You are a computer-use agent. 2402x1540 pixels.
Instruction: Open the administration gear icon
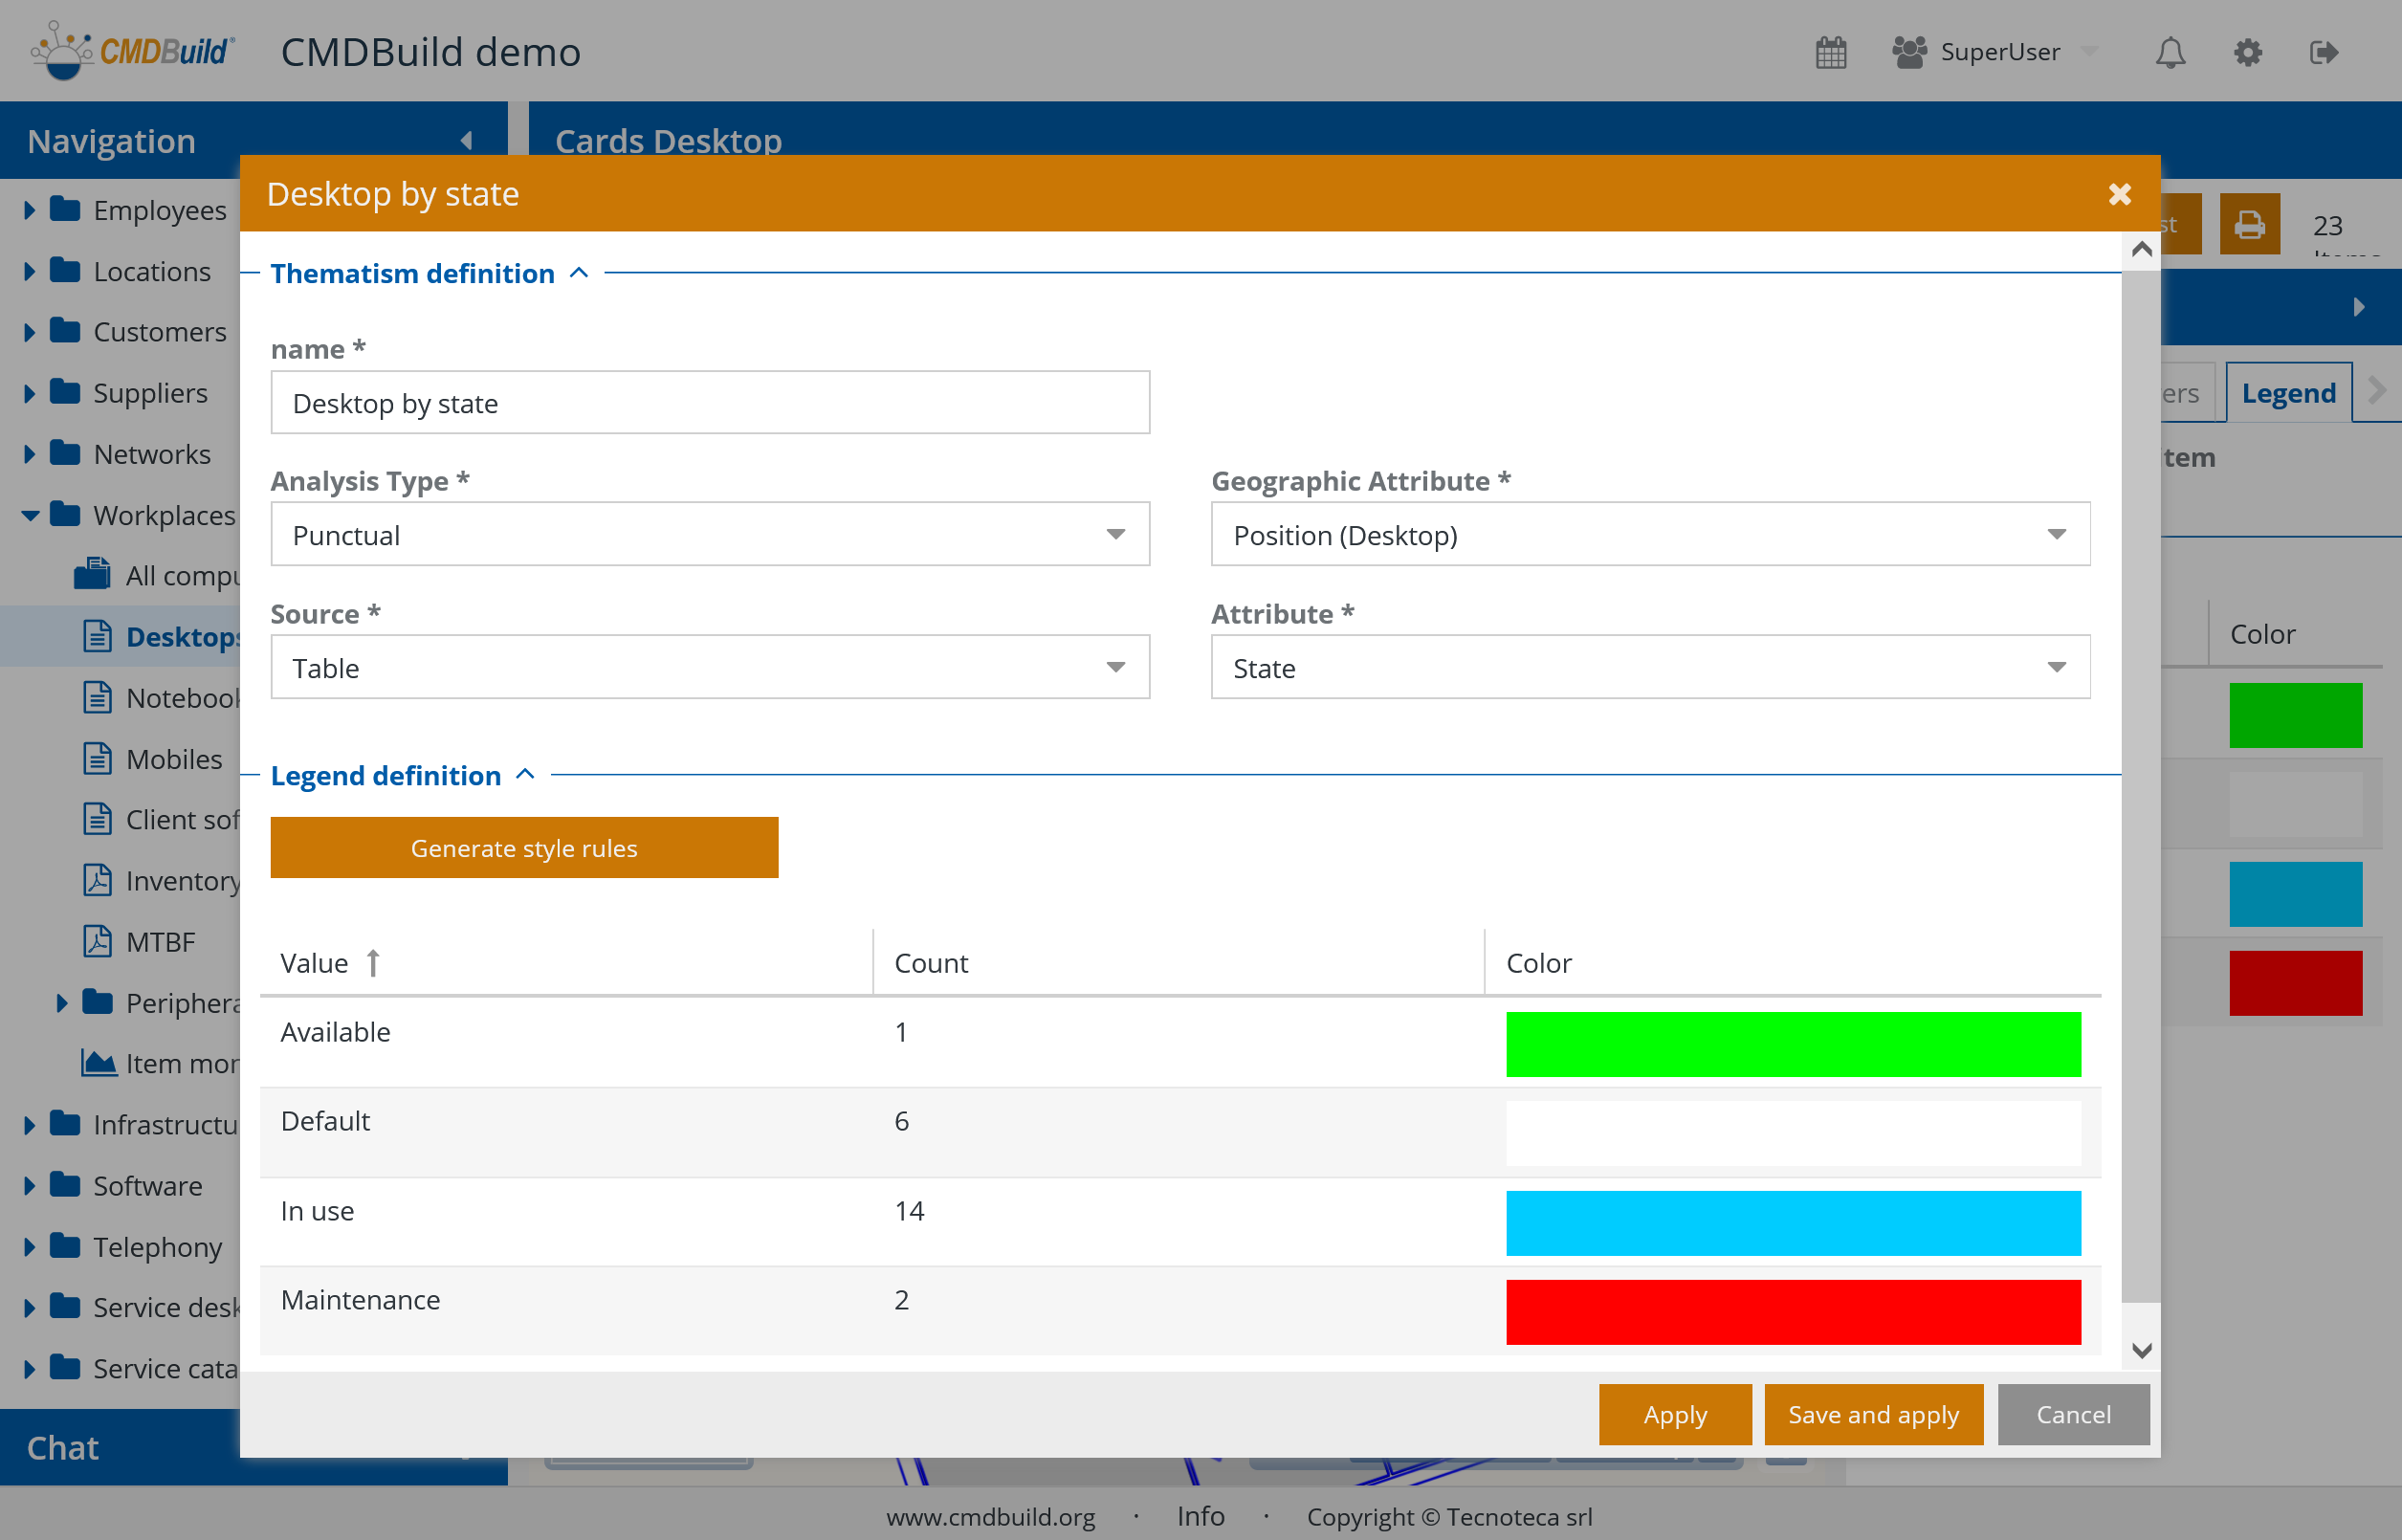click(x=2247, y=52)
